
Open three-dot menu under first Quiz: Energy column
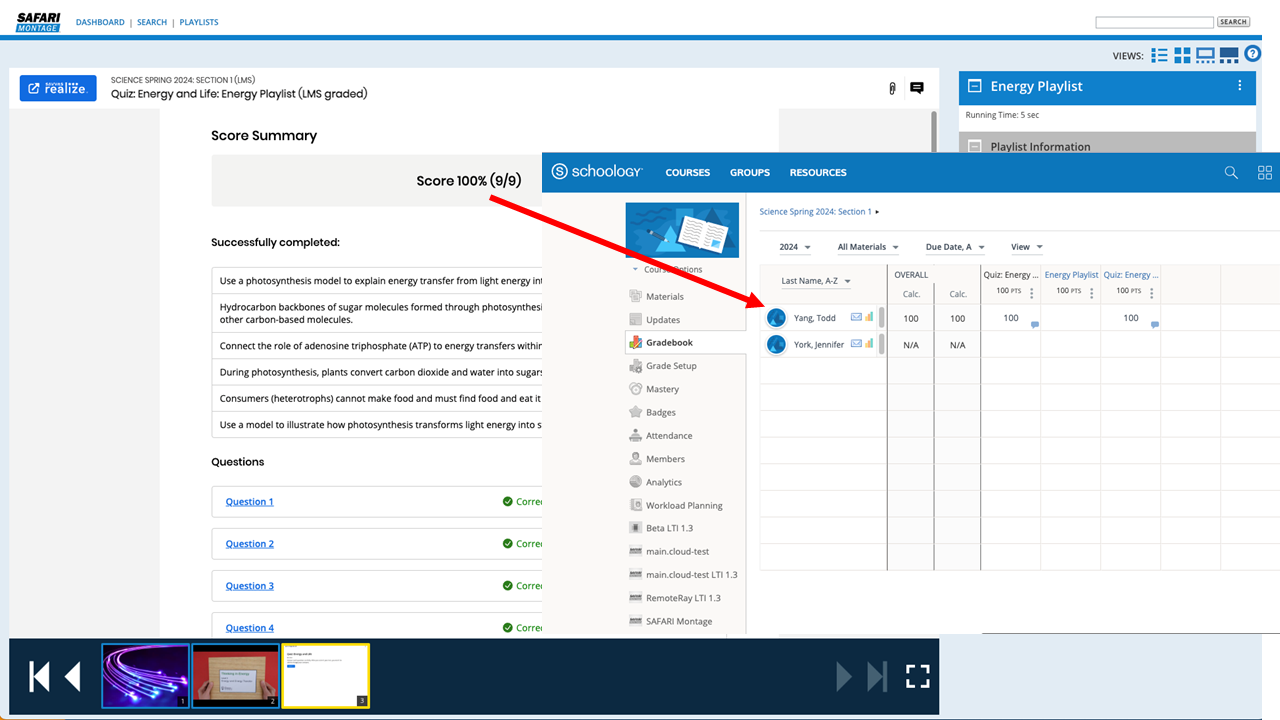coord(1032,293)
